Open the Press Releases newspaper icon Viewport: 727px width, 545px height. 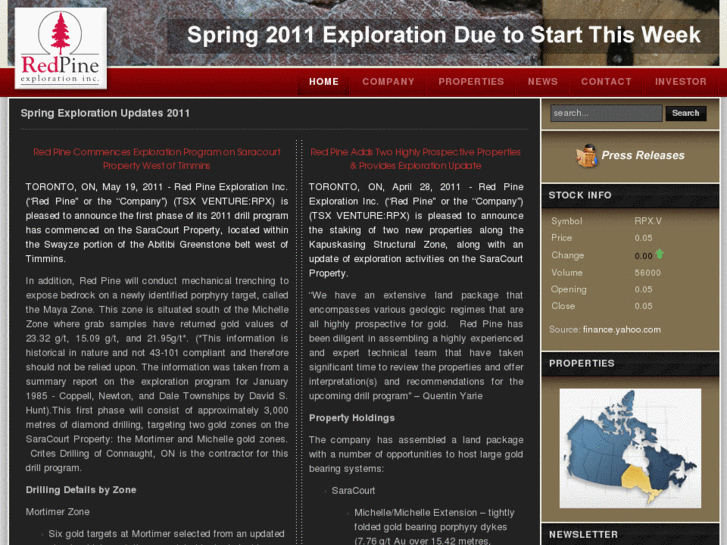pos(587,156)
